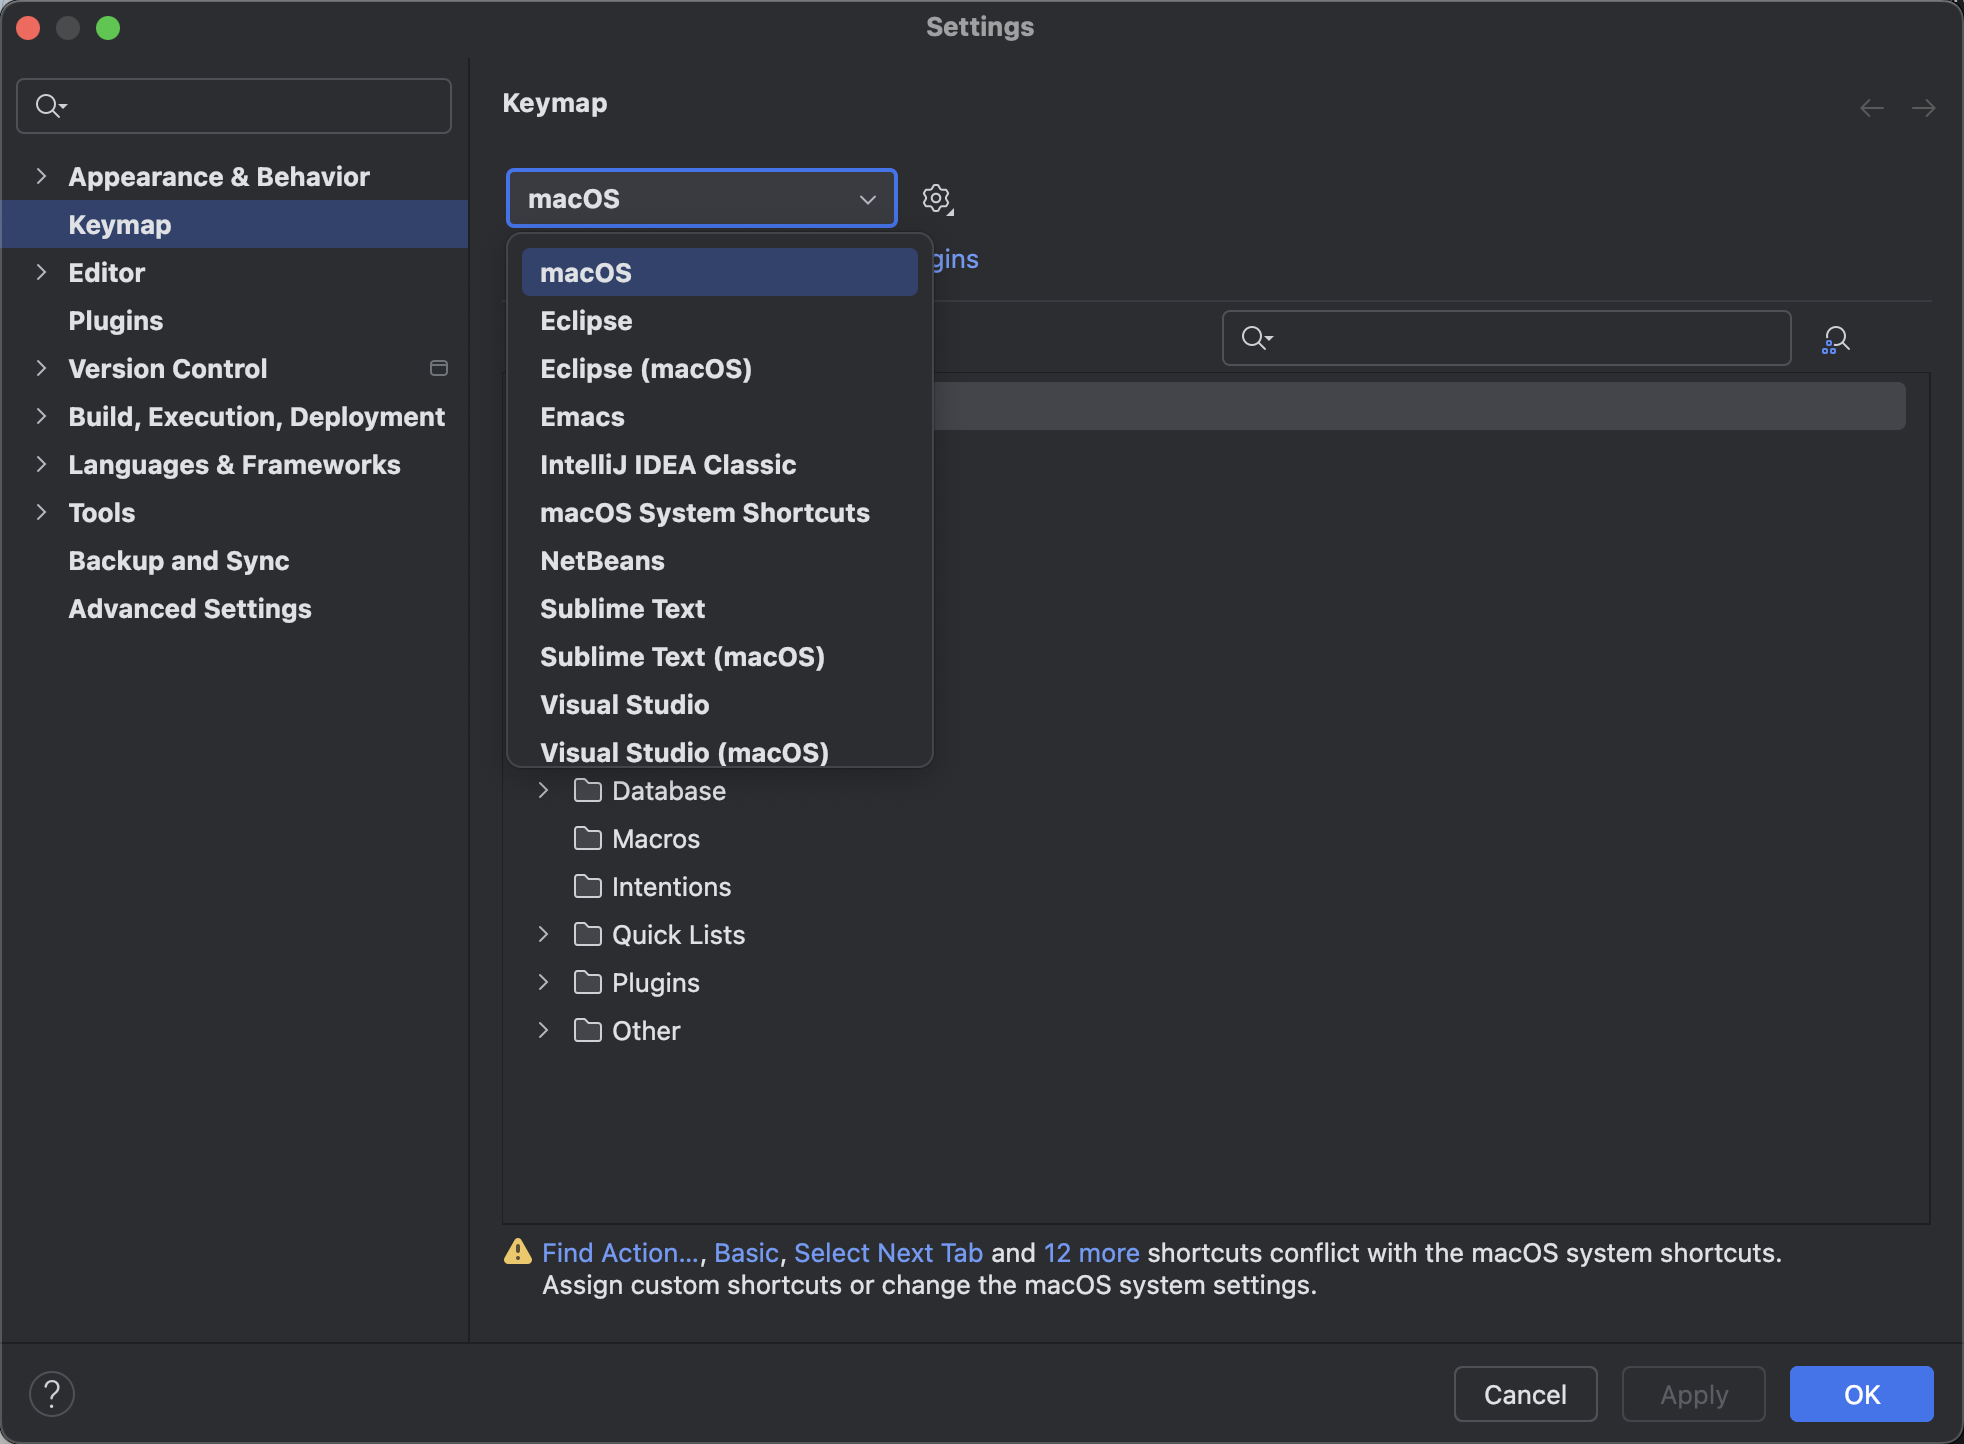Expand Build, Execution, Deployment section
The image size is (1964, 1444).
coord(41,417)
